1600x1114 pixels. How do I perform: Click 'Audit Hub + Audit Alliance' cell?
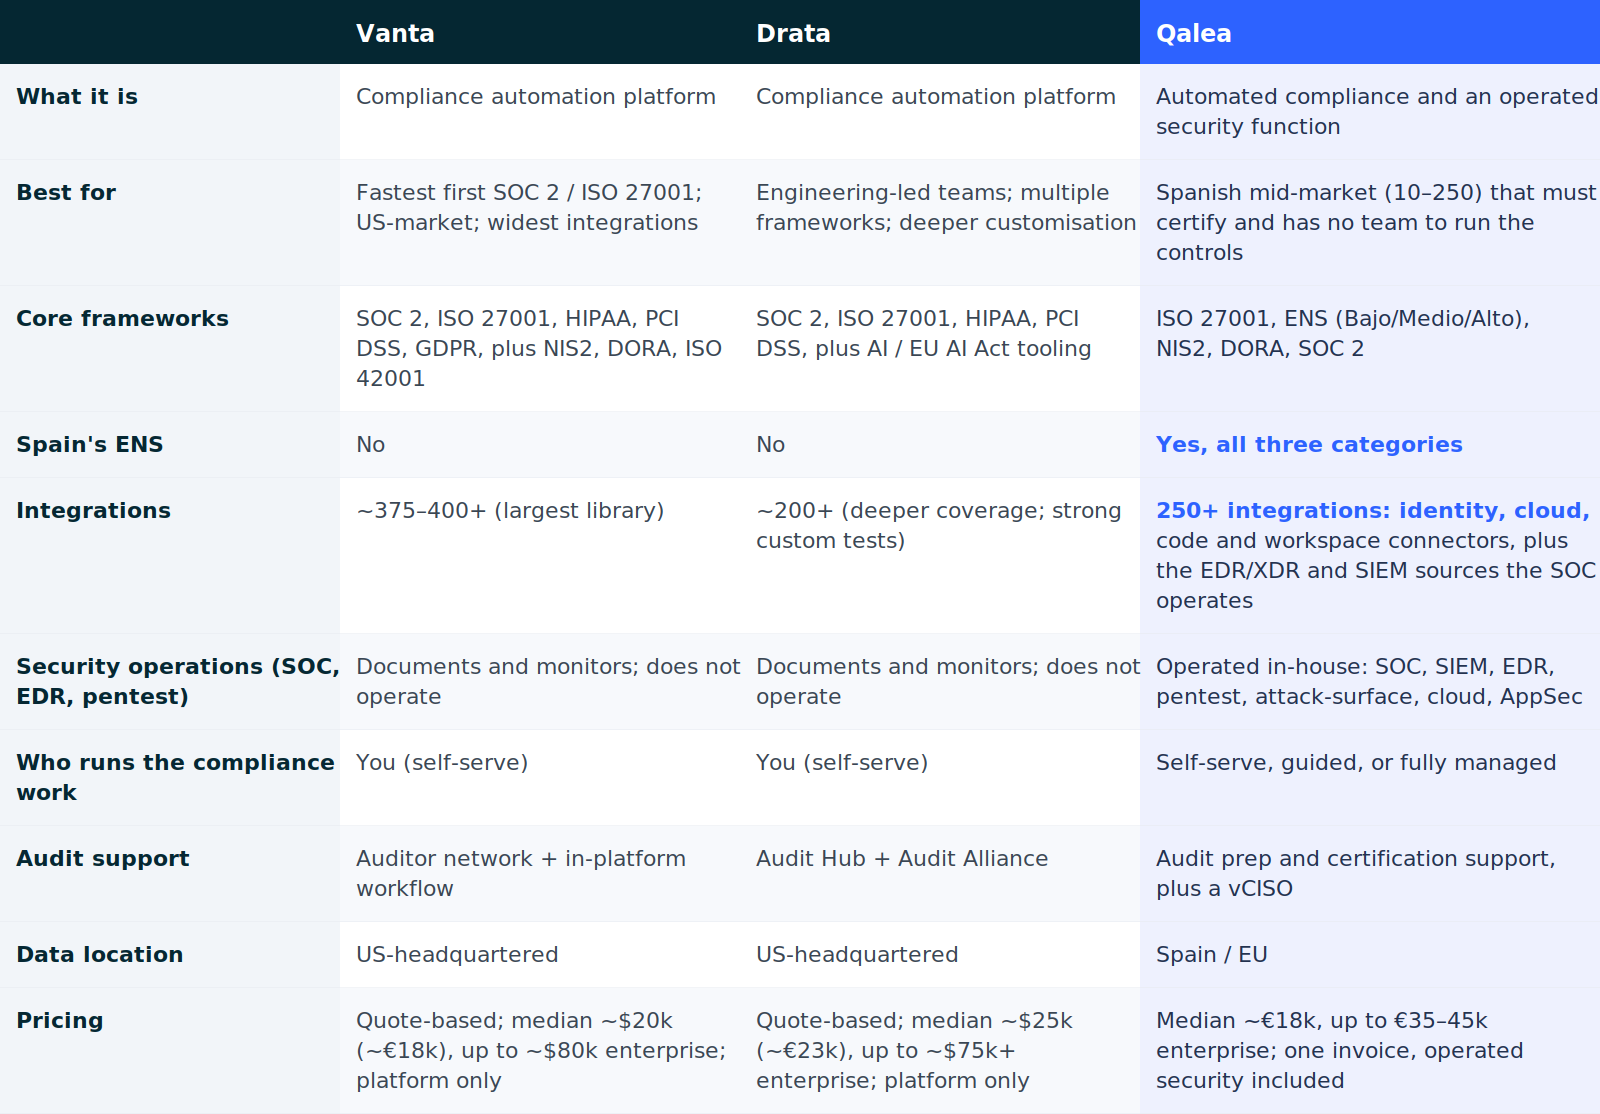point(902,858)
